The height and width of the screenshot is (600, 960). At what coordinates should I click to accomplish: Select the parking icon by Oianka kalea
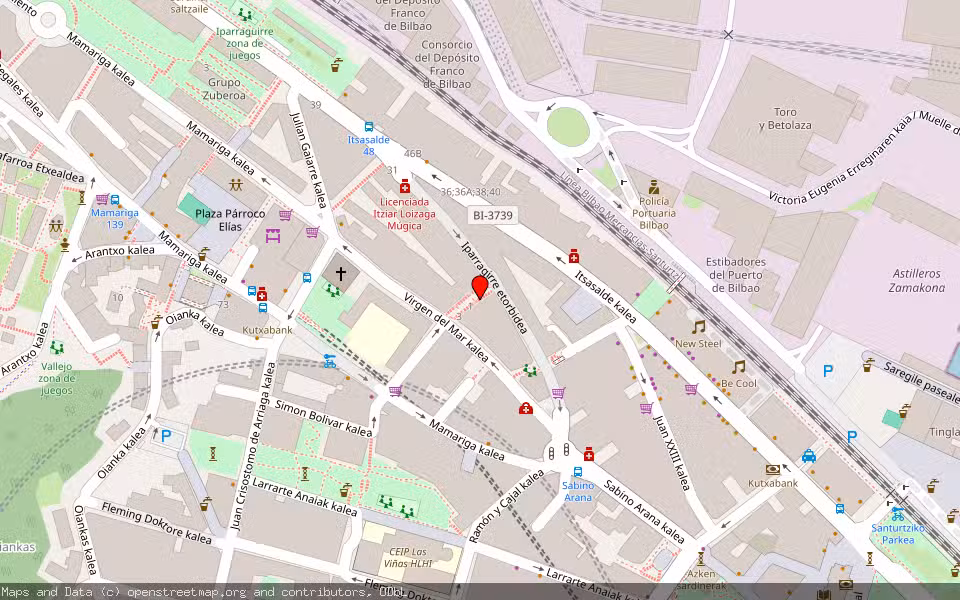coord(166,435)
